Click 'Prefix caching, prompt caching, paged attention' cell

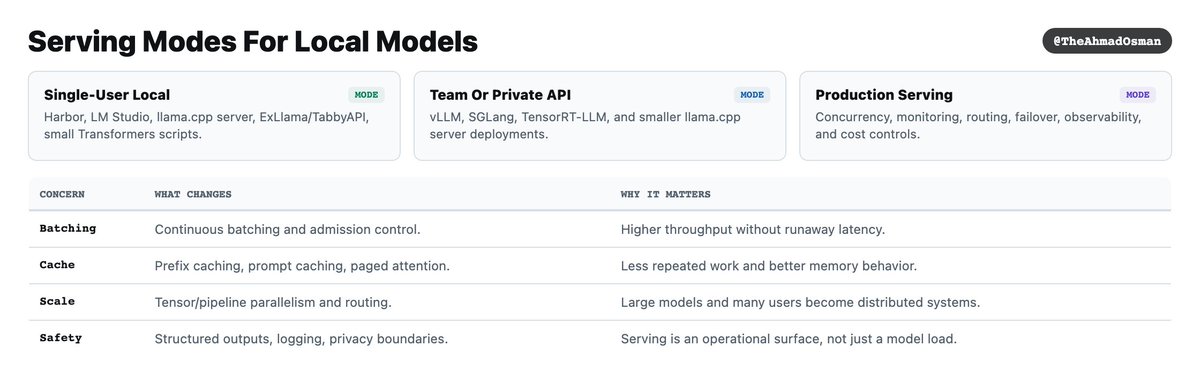click(302, 266)
